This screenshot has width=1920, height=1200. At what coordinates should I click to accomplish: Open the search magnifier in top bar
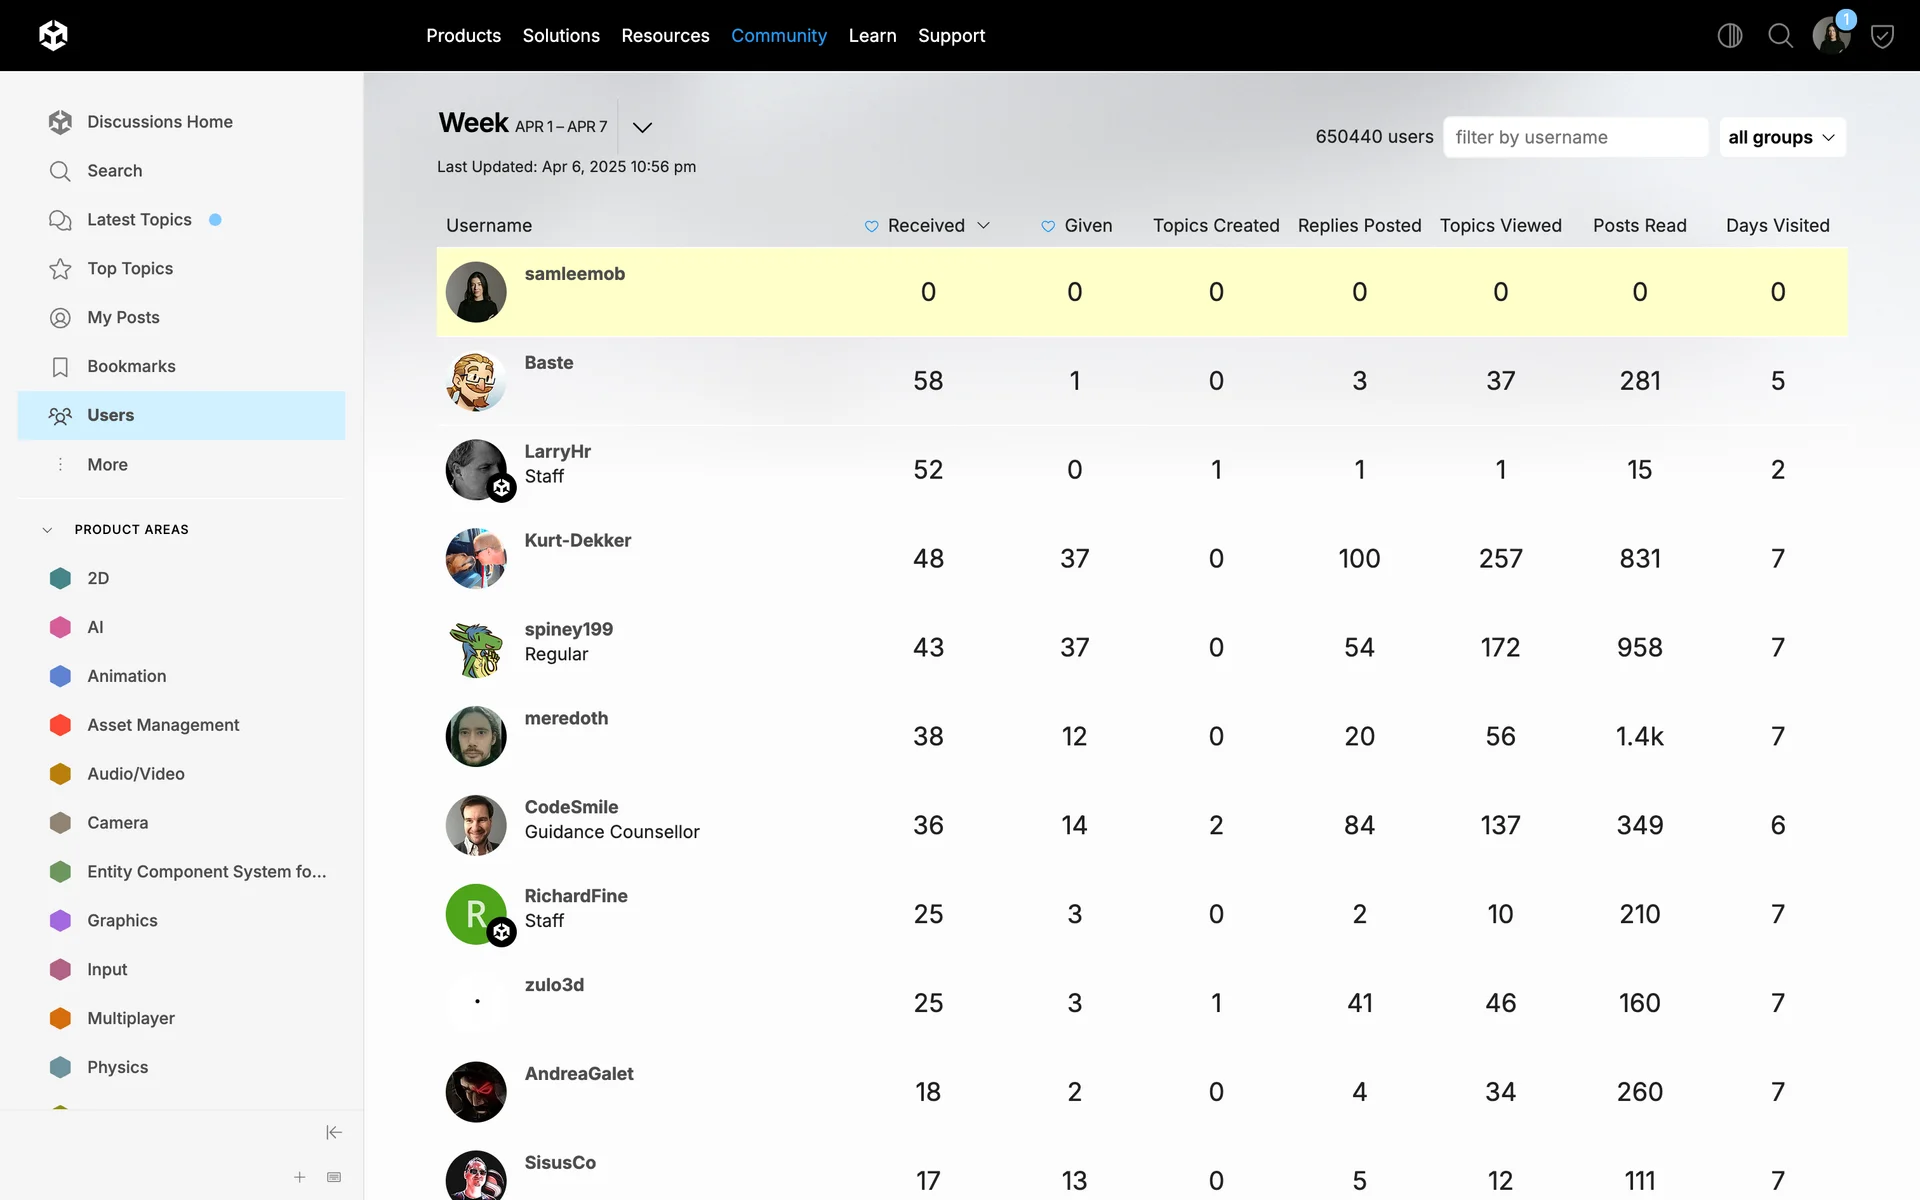point(1780,36)
